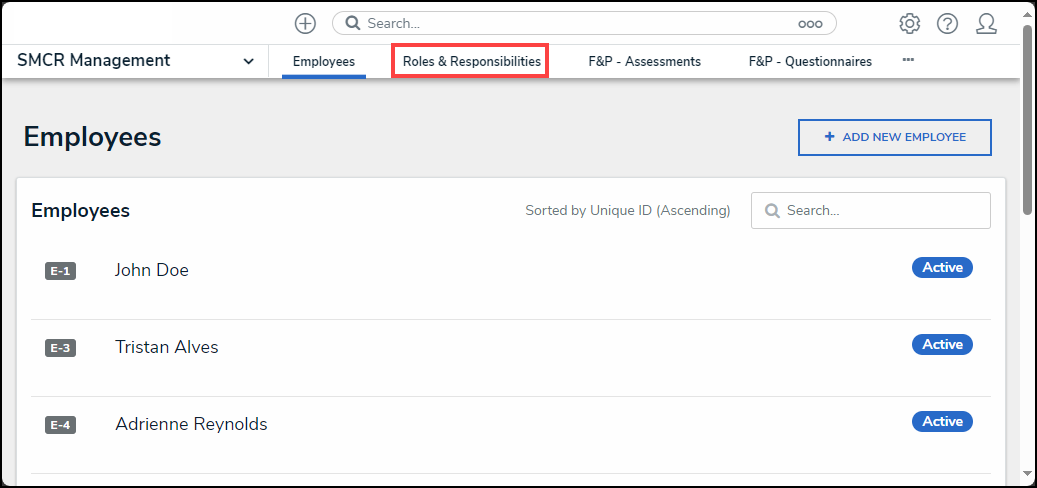Open the help question mark icon
1037x488 pixels.
click(x=947, y=24)
